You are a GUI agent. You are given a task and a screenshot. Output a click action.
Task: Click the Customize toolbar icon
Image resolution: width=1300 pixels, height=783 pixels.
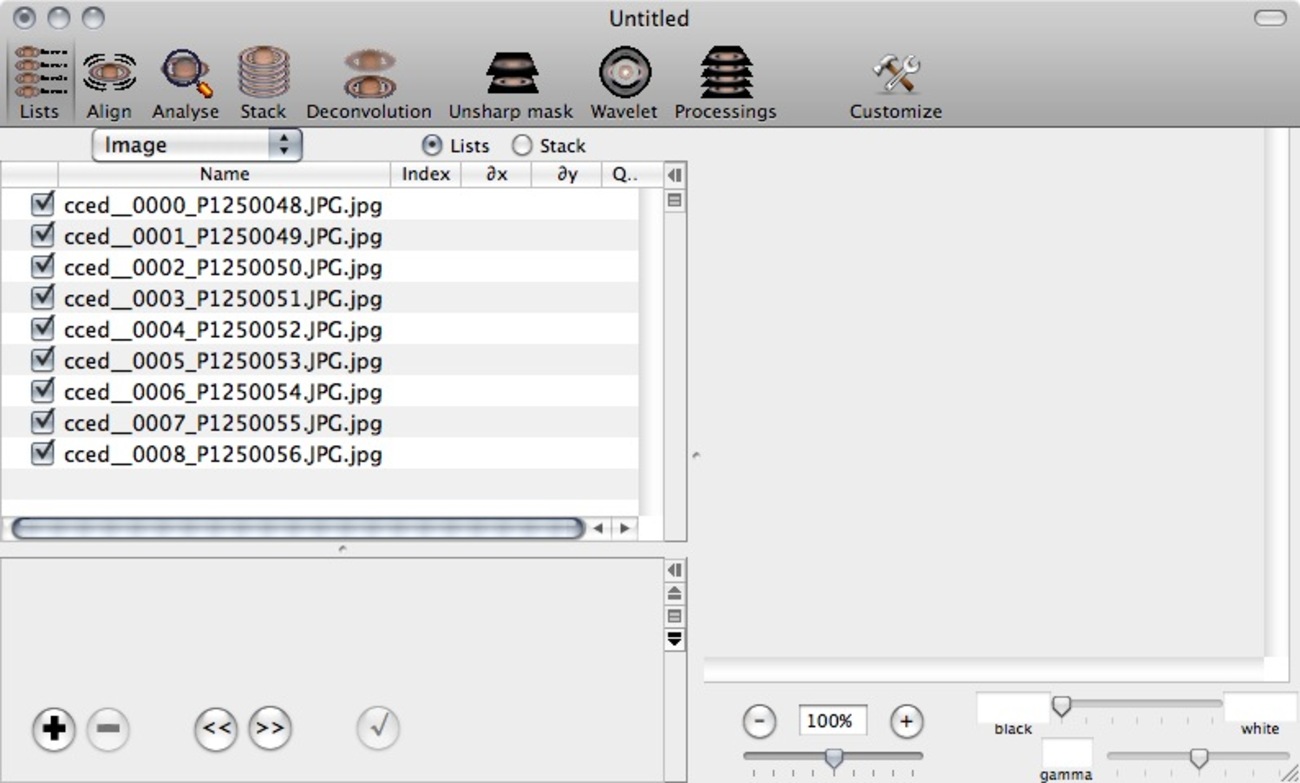tap(896, 83)
